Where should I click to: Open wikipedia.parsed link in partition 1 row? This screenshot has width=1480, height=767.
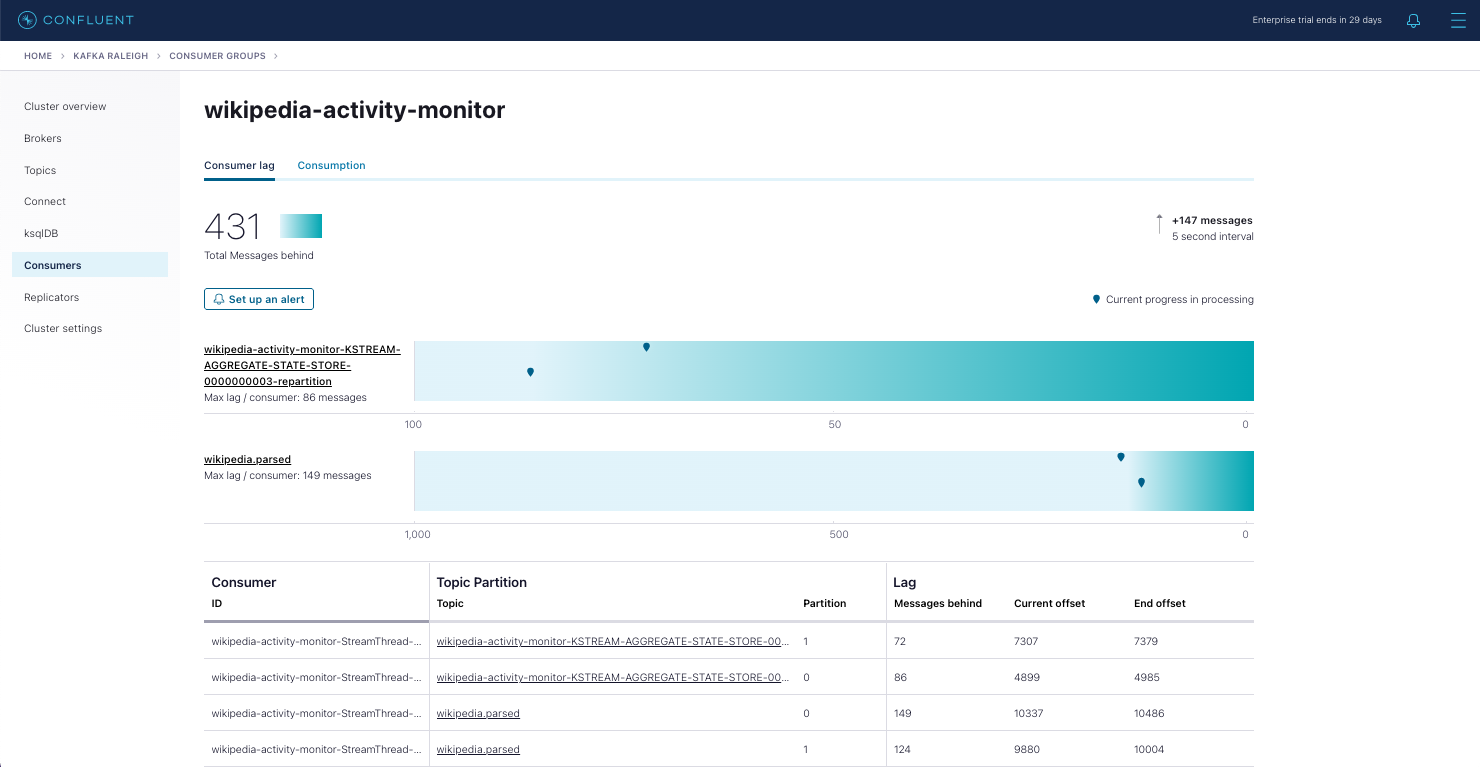(x=478, y=749)
